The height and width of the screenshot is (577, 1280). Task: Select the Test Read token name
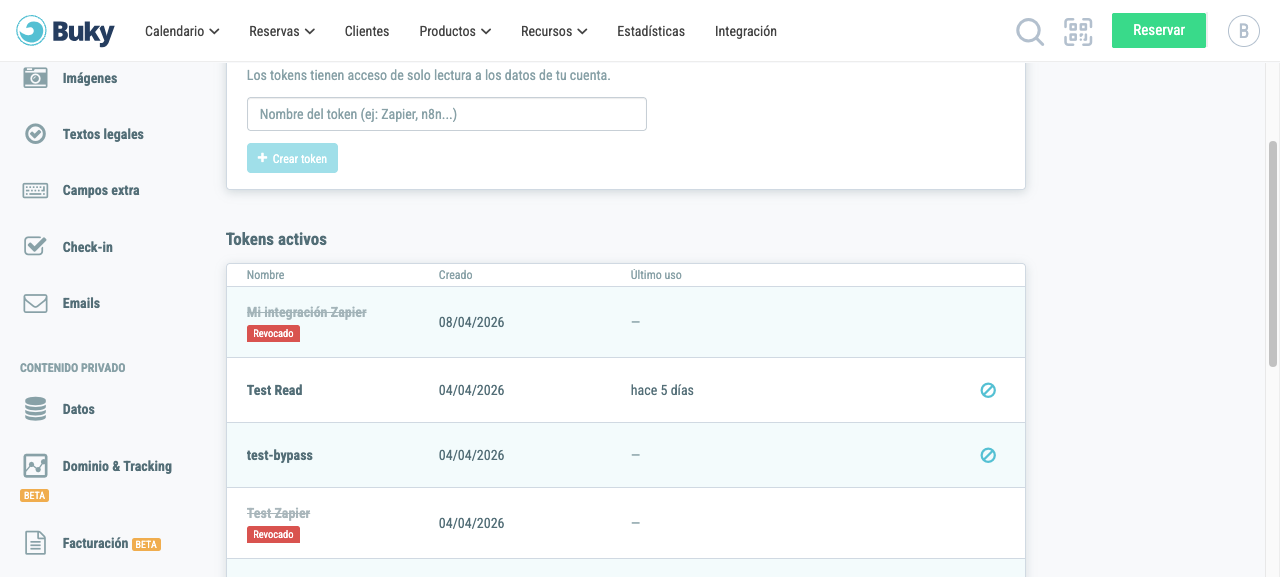click(x=275, y=390)
